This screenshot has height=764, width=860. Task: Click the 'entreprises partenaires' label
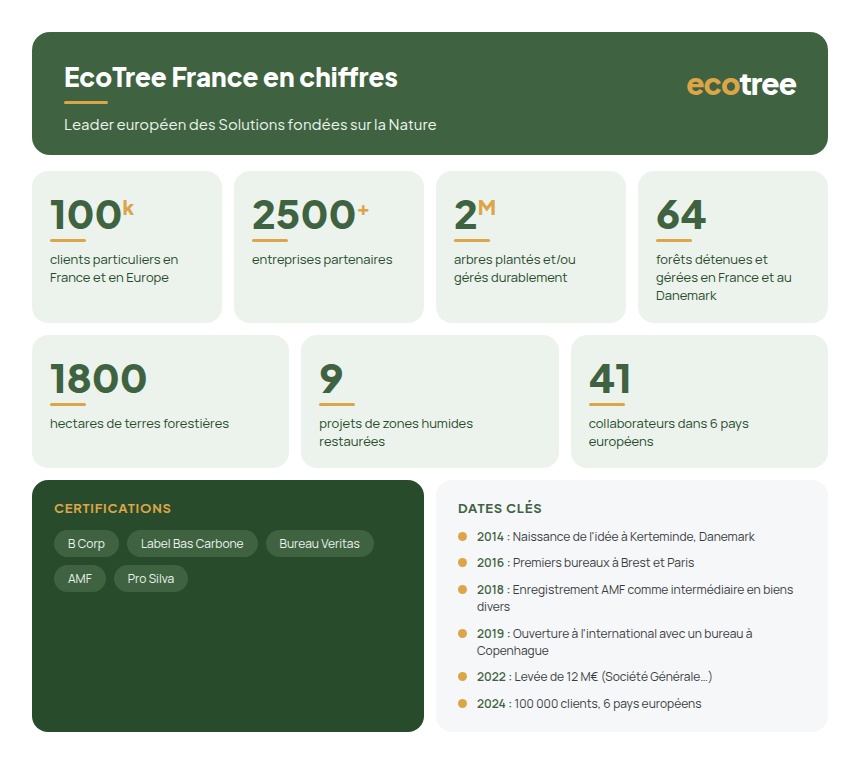322,259
